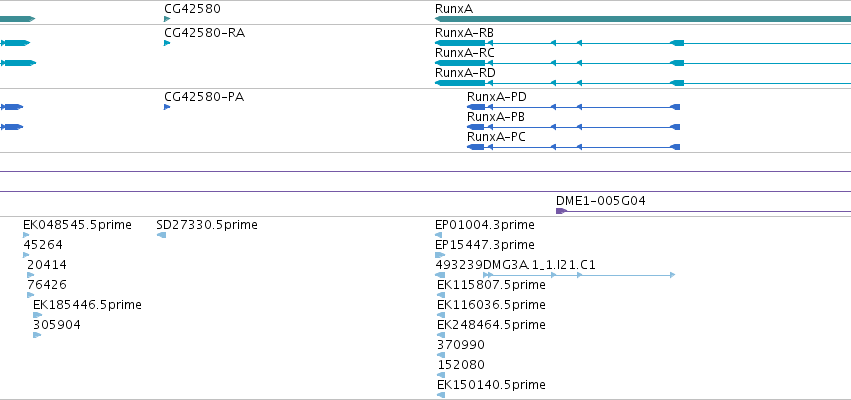The width and height of the screenshot is (851, 400).
Task: Select the EK115807.5prime EST label
Action: 491,285
